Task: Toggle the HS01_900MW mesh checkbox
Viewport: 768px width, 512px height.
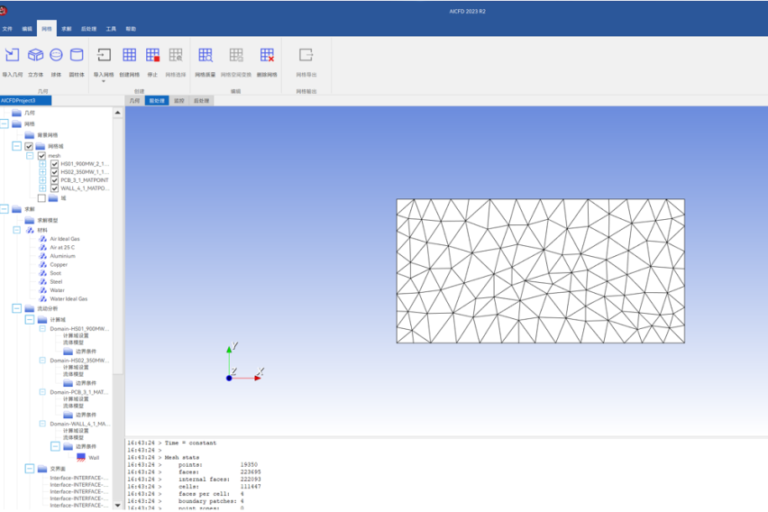Action: point(55,164)
